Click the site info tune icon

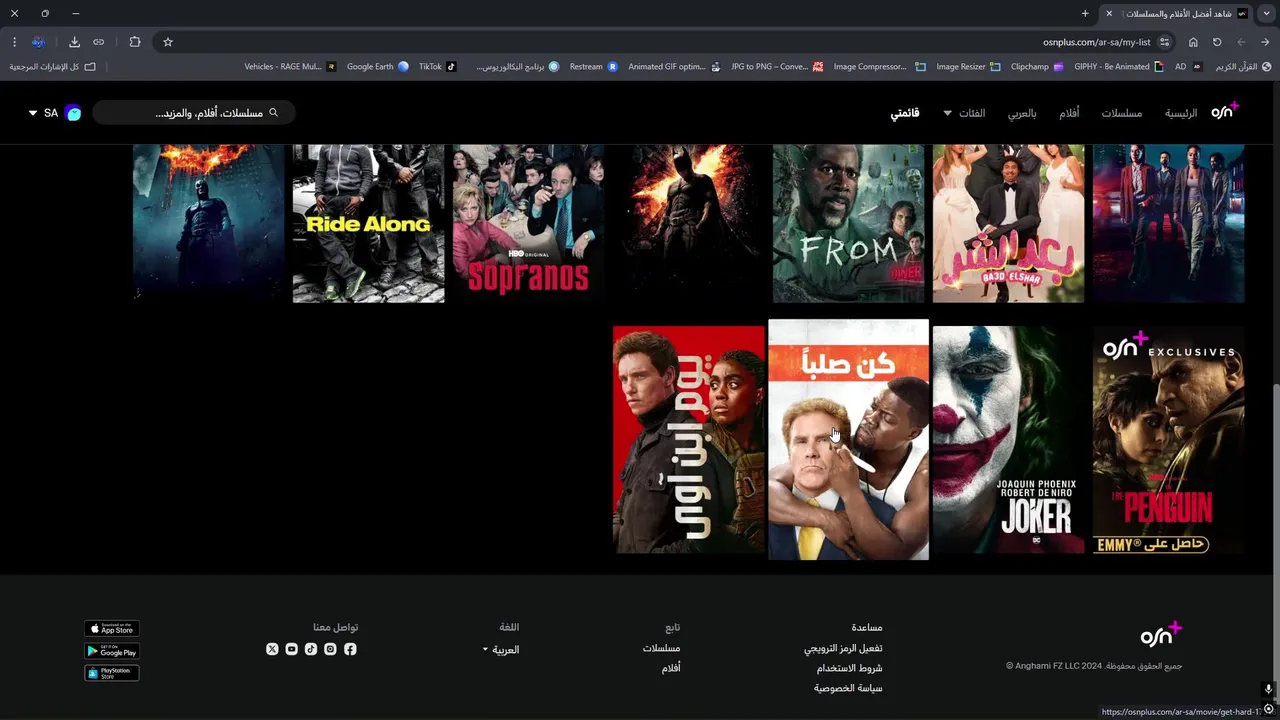[1165, 42]
